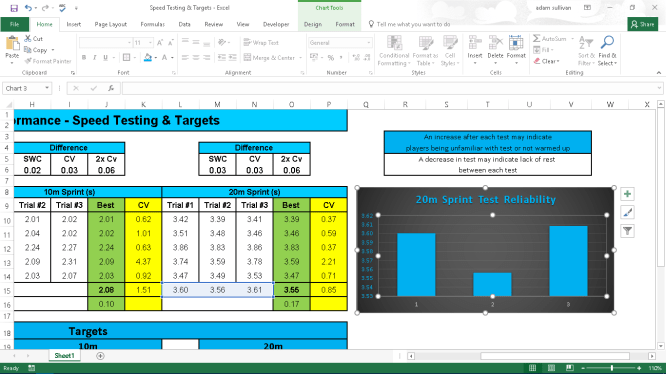Click Ribbon Display Options icon
This screenshot has width=666, height=374.
tap(587, 8)
